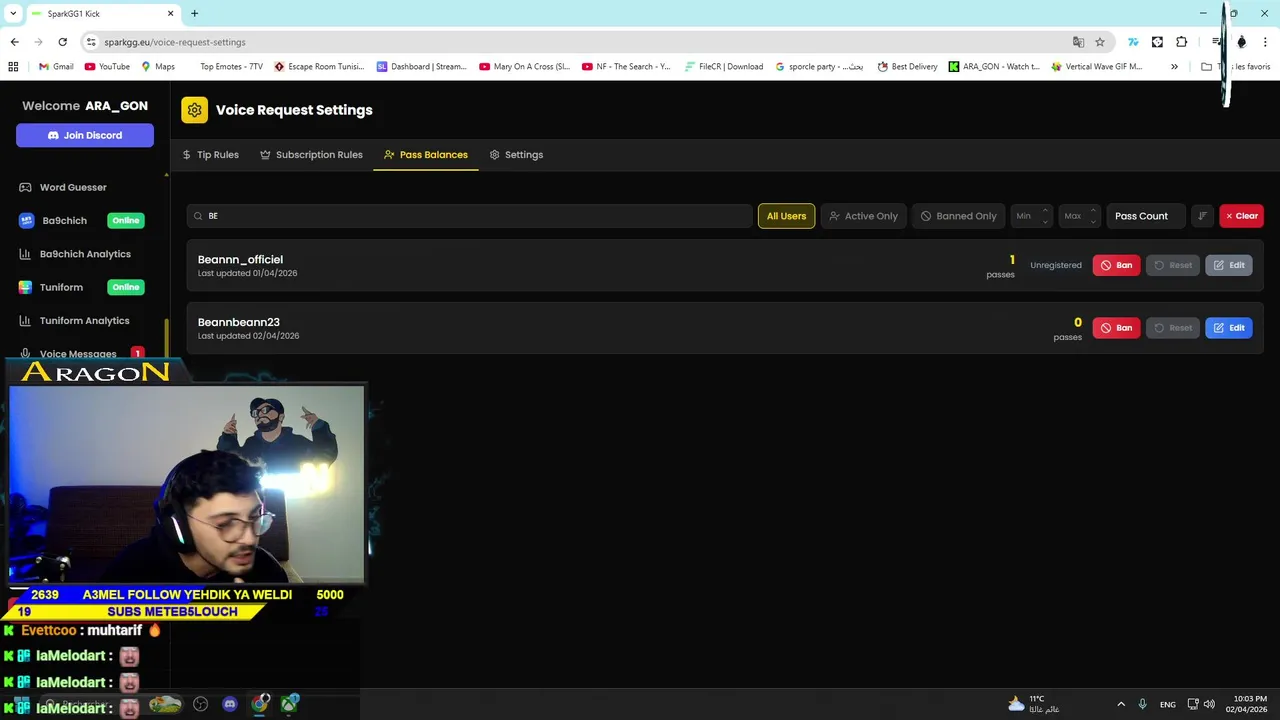Edit passes for Beannn_officiel
This screenshot has width=1280, height=720.
pyautogui.click(x=1228, y=265)
